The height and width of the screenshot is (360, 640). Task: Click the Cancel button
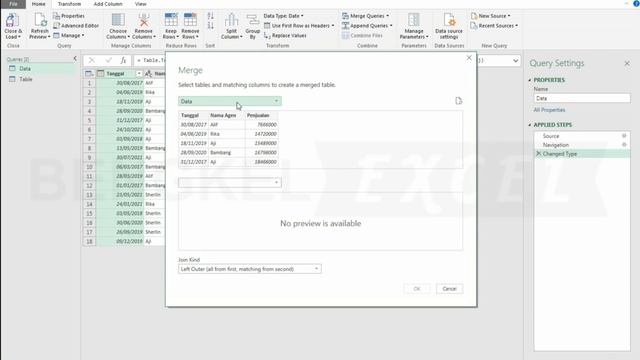pos(449,289)
